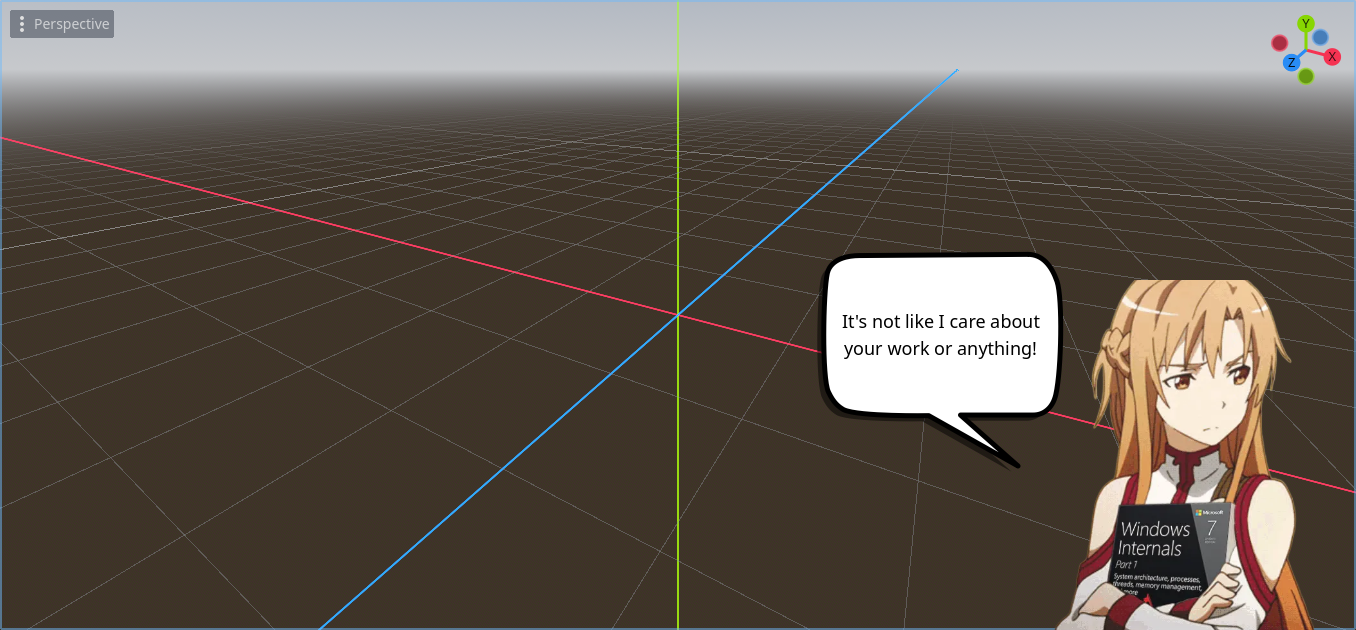Select the unlabeled muted blue negative-Z gizmo dot

click(1320, 37)
